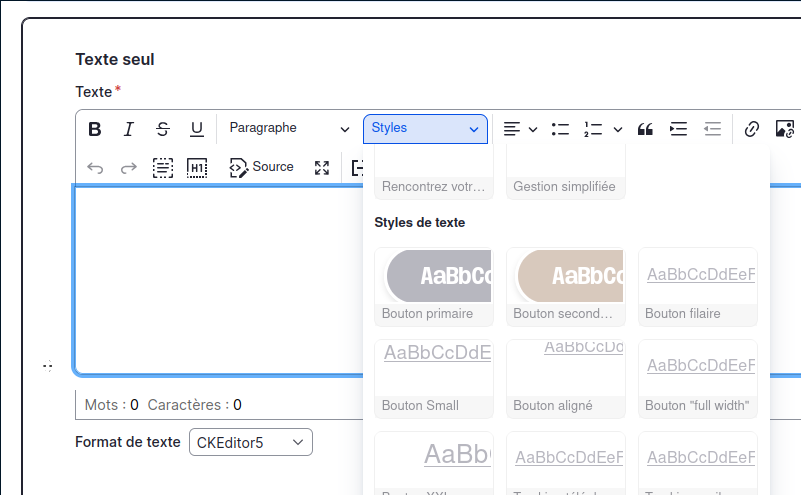Open the Paragraphe heading dropdown
Viewport: 801px width, 495px height.
coord(289,129)
